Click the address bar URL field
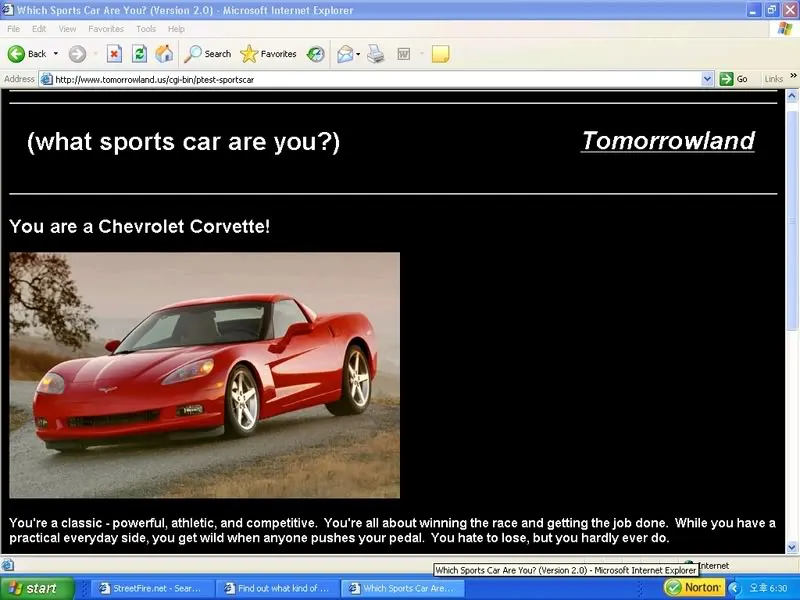Screen dimensions: 800x600 [377, 79]
